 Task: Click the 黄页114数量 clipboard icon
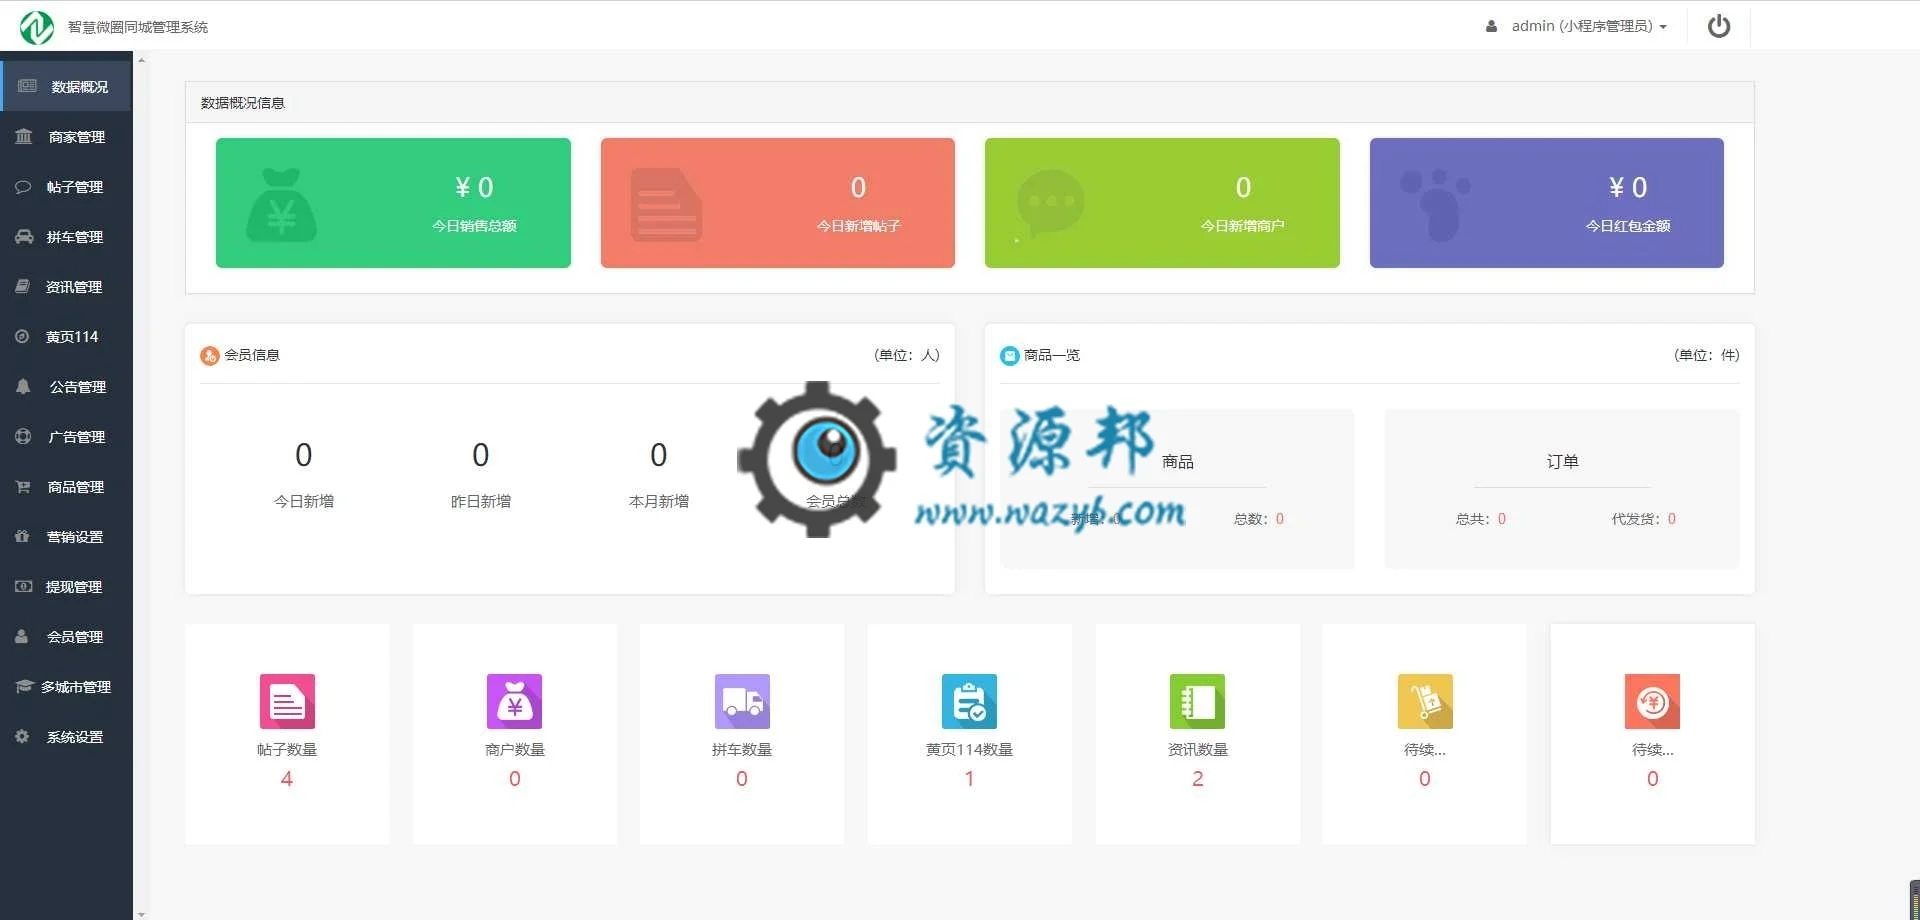pyautogui.click(x=969, y=701)
